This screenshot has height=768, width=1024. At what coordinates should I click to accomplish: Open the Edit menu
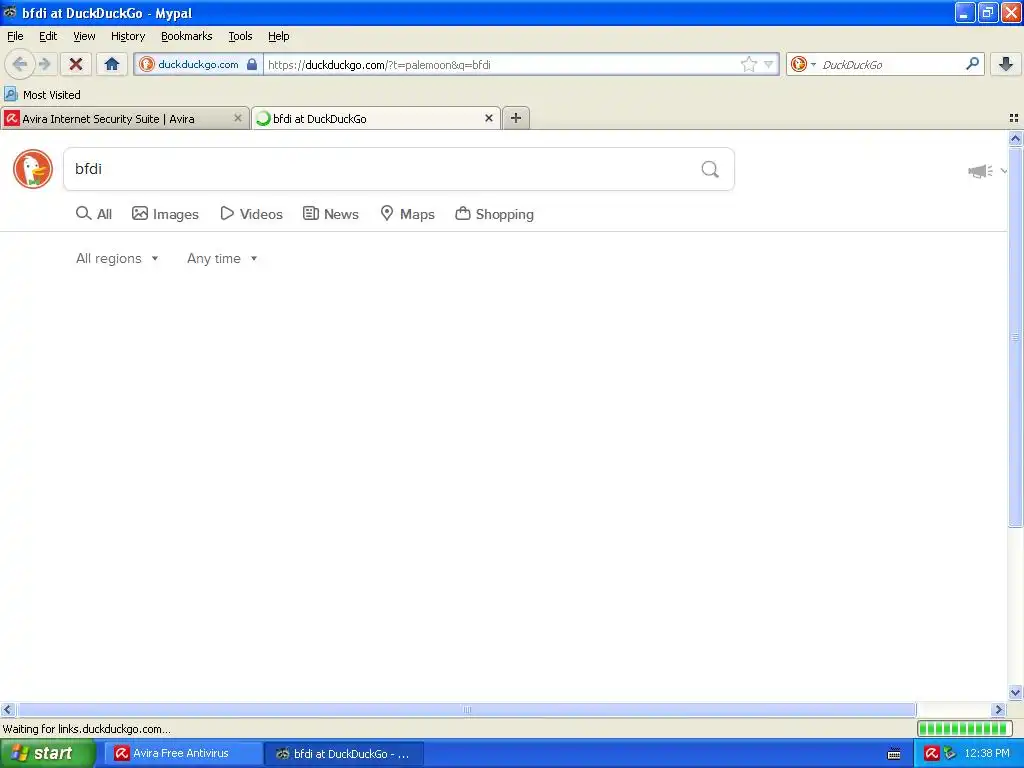48,36
